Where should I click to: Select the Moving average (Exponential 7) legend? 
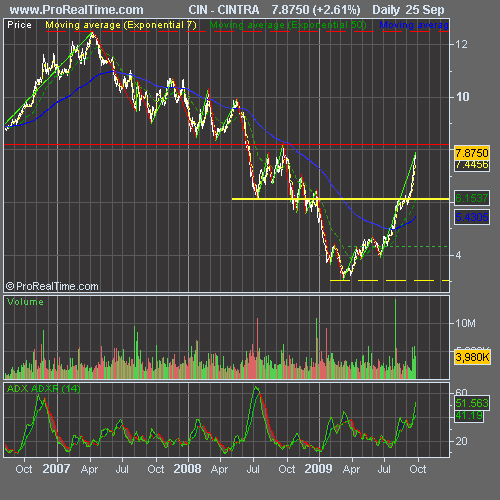(x=121, y=25)
